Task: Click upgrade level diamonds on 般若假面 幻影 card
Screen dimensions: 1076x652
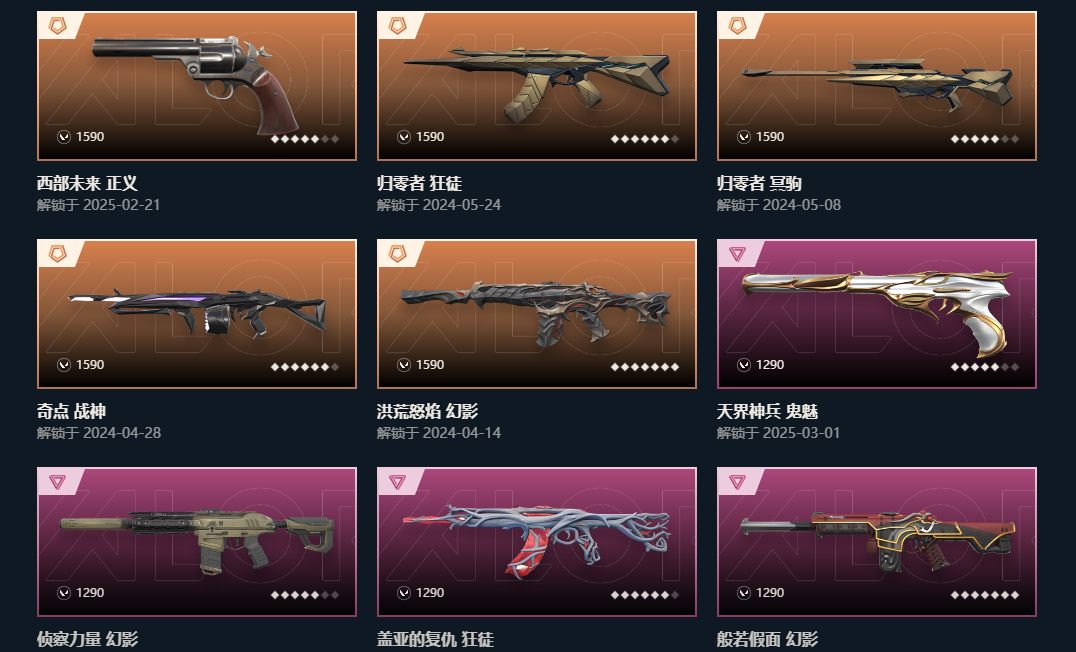Action: (x=985, y=595)
